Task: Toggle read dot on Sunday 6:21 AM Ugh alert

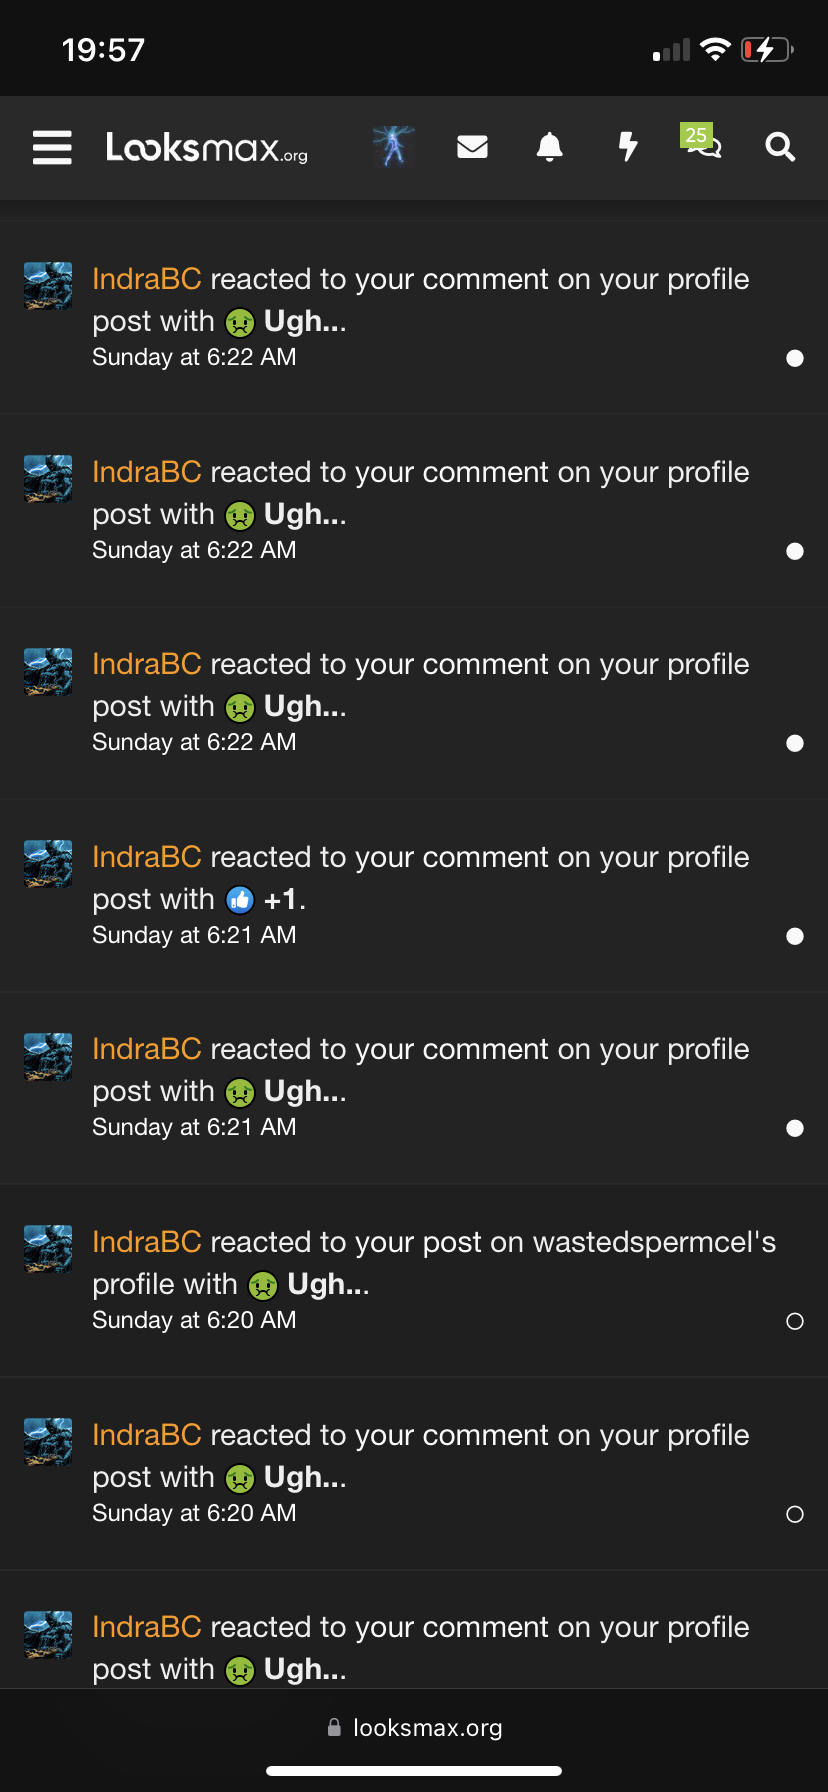Action: pyautogui.click(x=795, y=1128)
